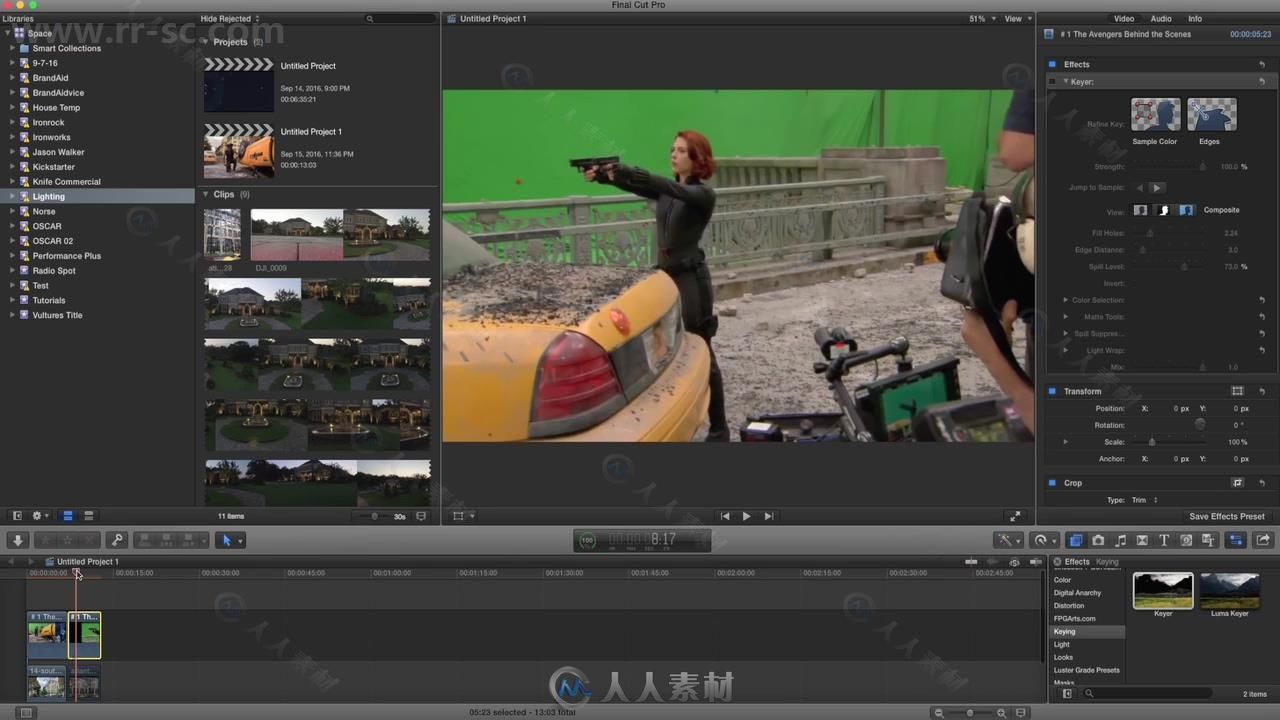Open clip appearance options in browser
The width and height of the screenshot is (1280, 720).
pyautogui.click(x=421, y=516)
